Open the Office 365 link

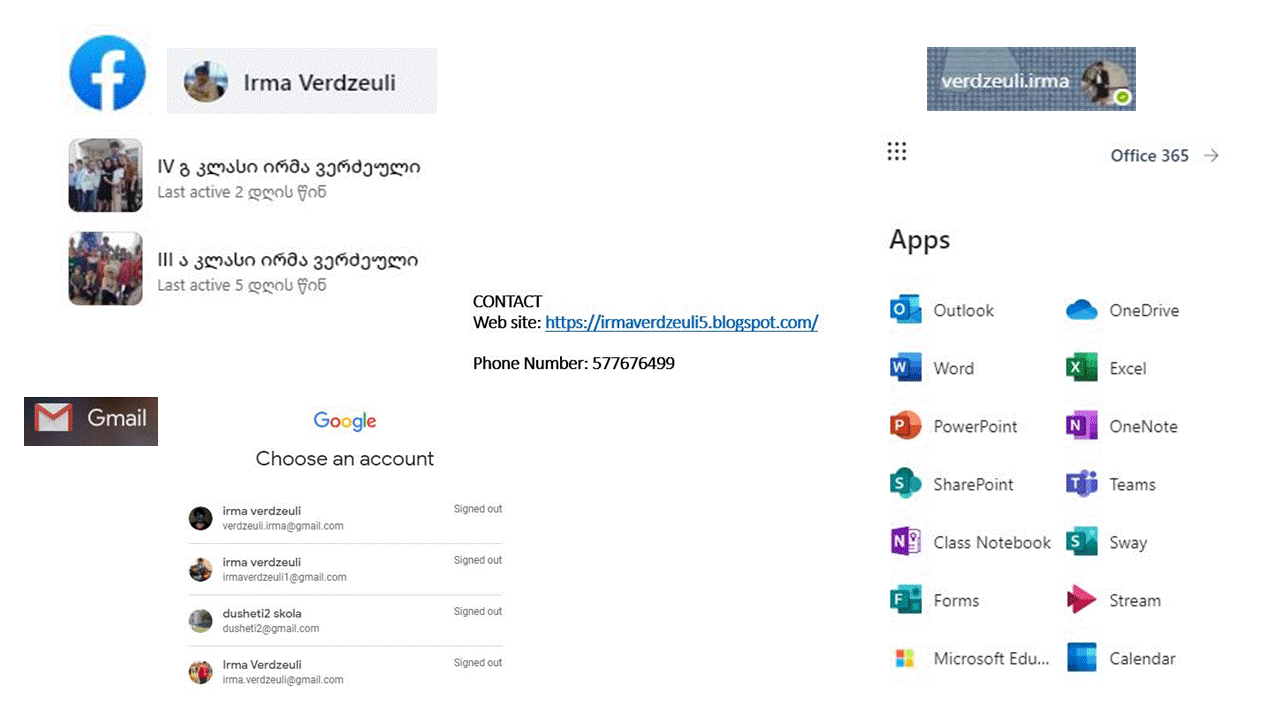tap(1150, 155)
